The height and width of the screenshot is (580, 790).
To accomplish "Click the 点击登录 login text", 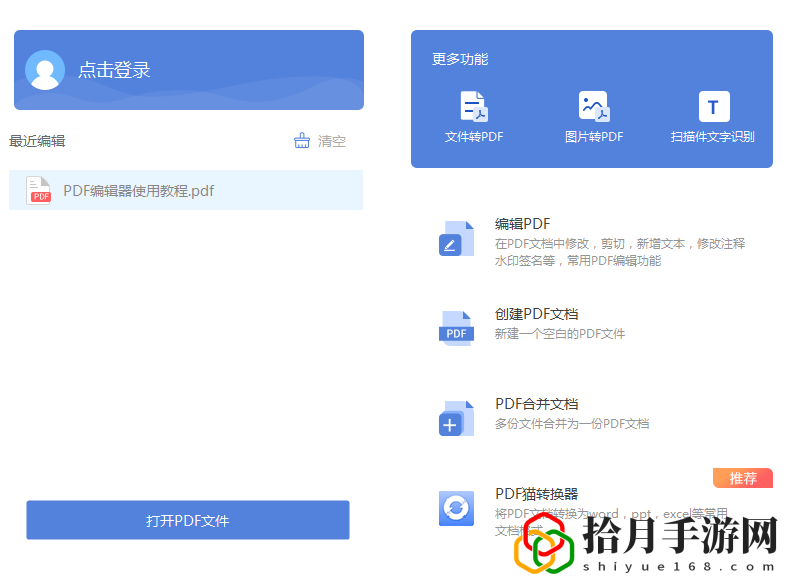I will coord(114,70).
